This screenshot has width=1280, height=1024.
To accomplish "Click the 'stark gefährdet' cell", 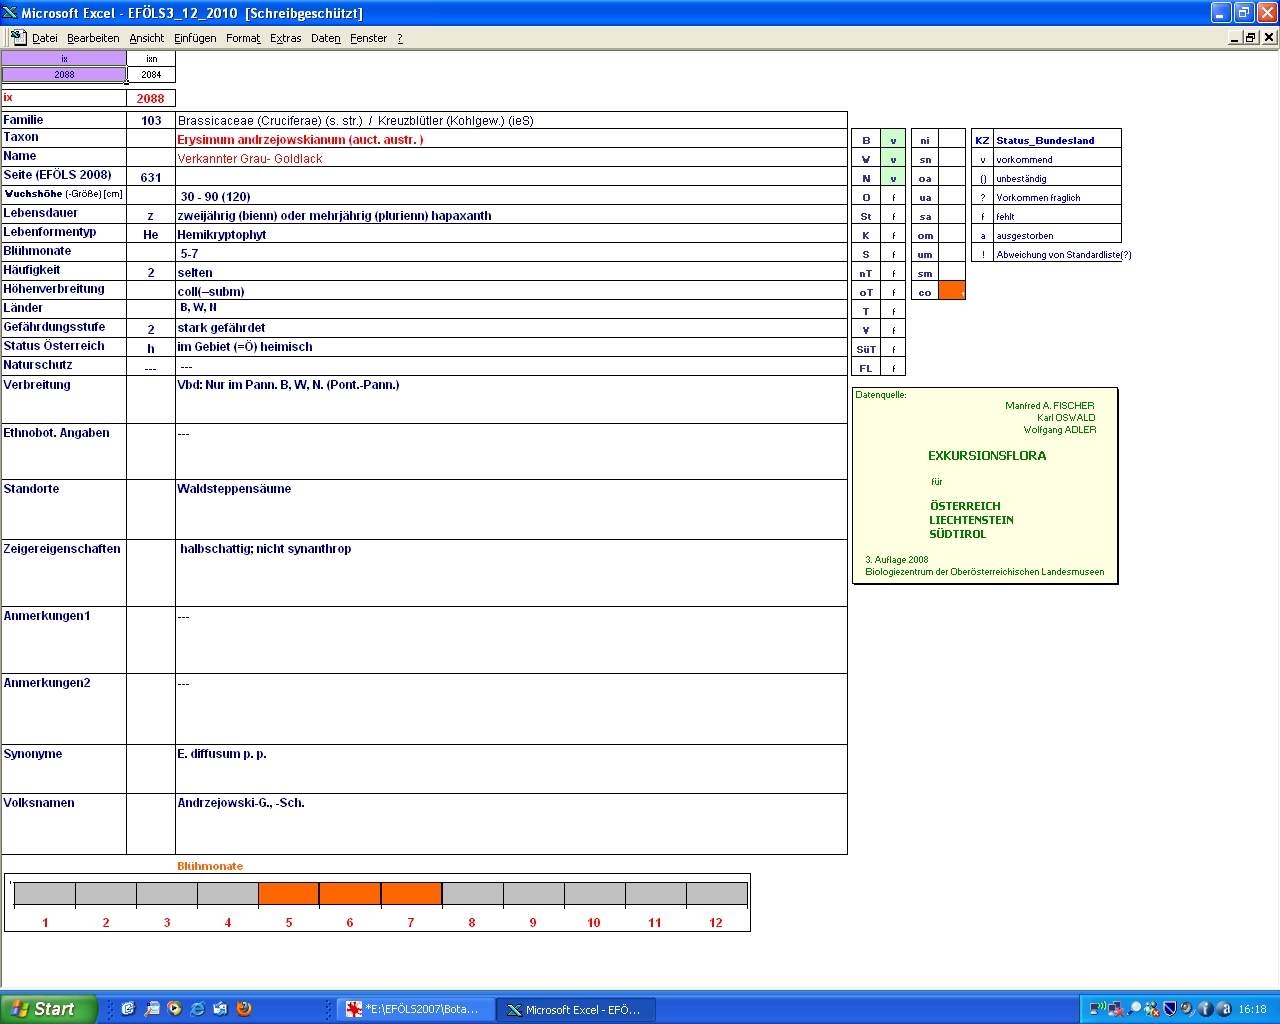I will tap(511, 328).
